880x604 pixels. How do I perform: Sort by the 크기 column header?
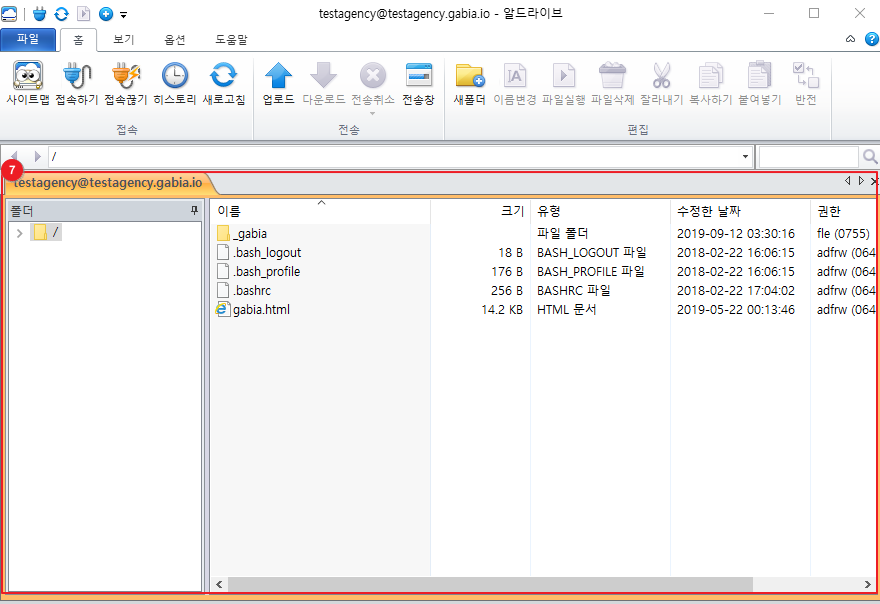coord(480,211)
